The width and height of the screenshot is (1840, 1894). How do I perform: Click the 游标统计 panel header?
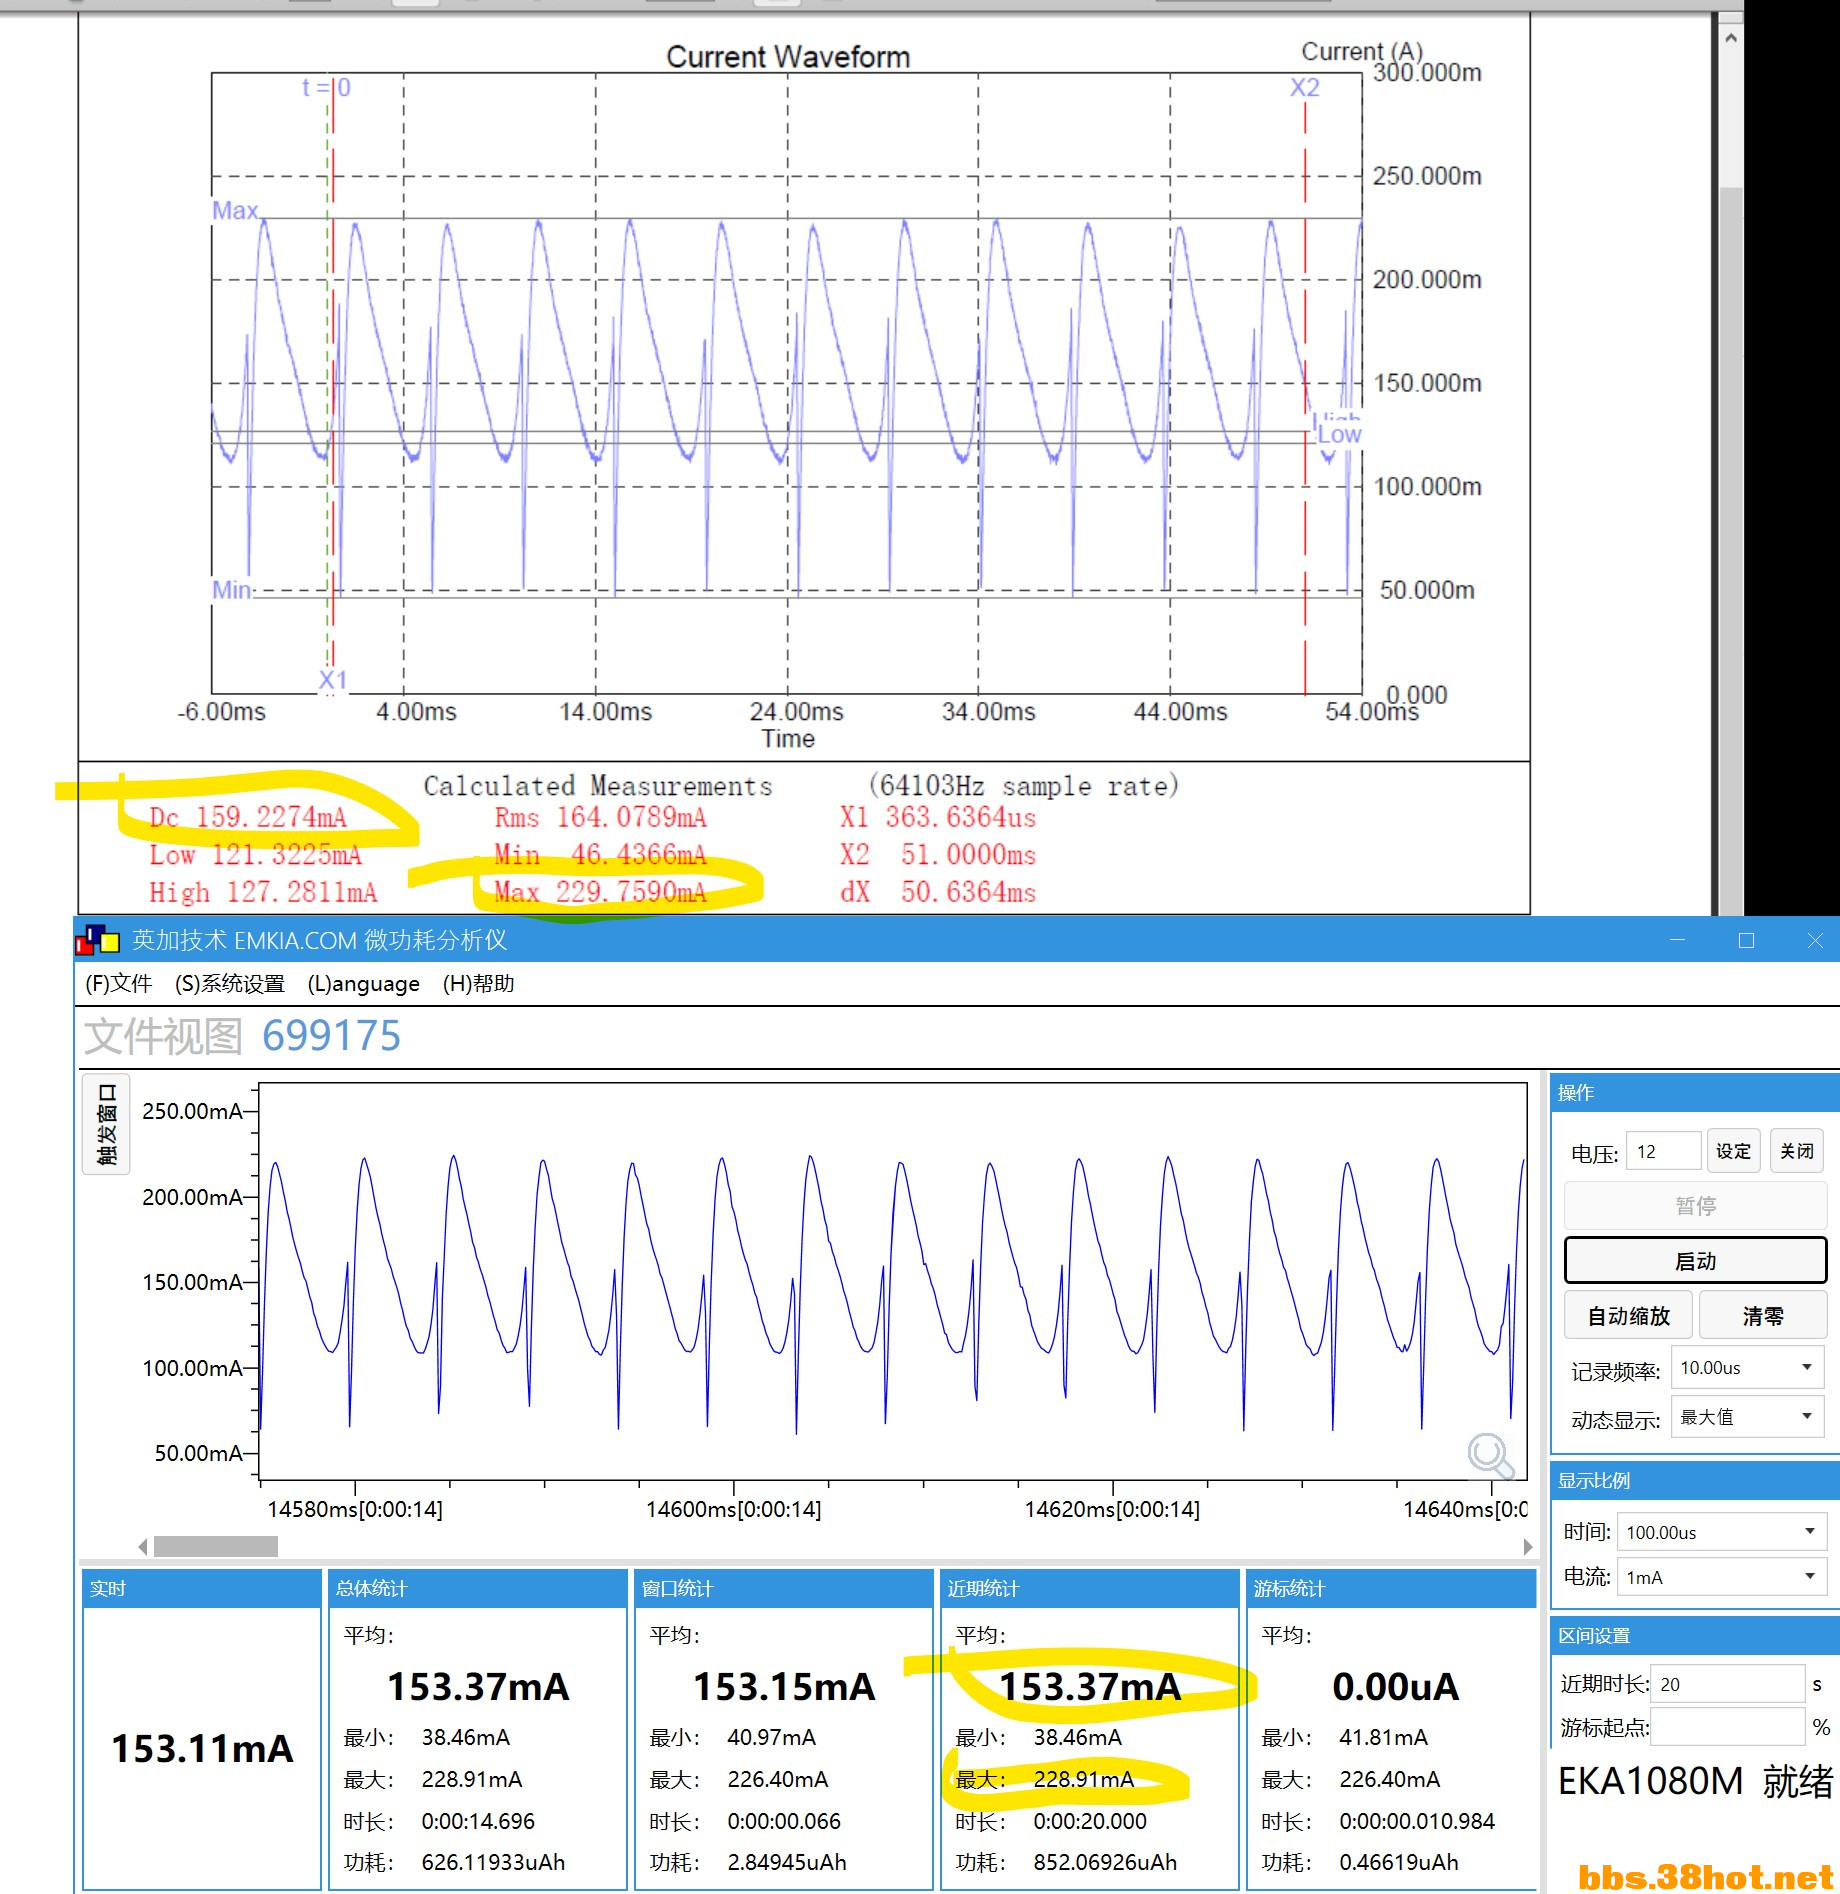[x=1391, y=1588]
